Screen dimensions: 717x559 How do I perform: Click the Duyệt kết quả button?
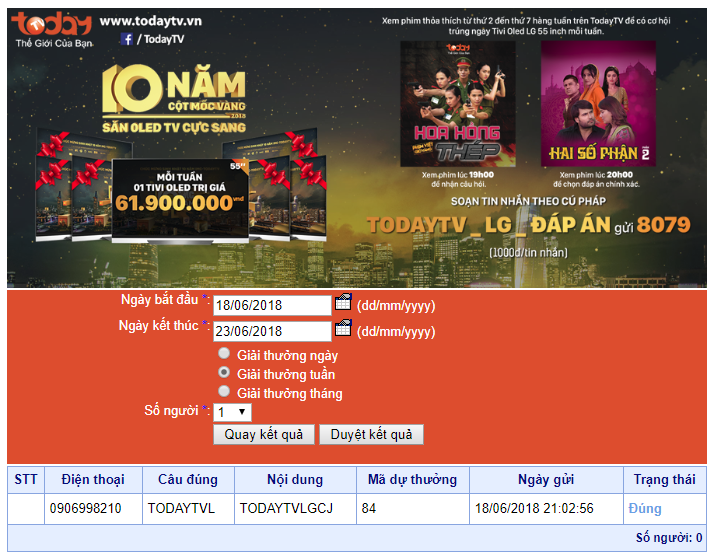coord(371,434)
